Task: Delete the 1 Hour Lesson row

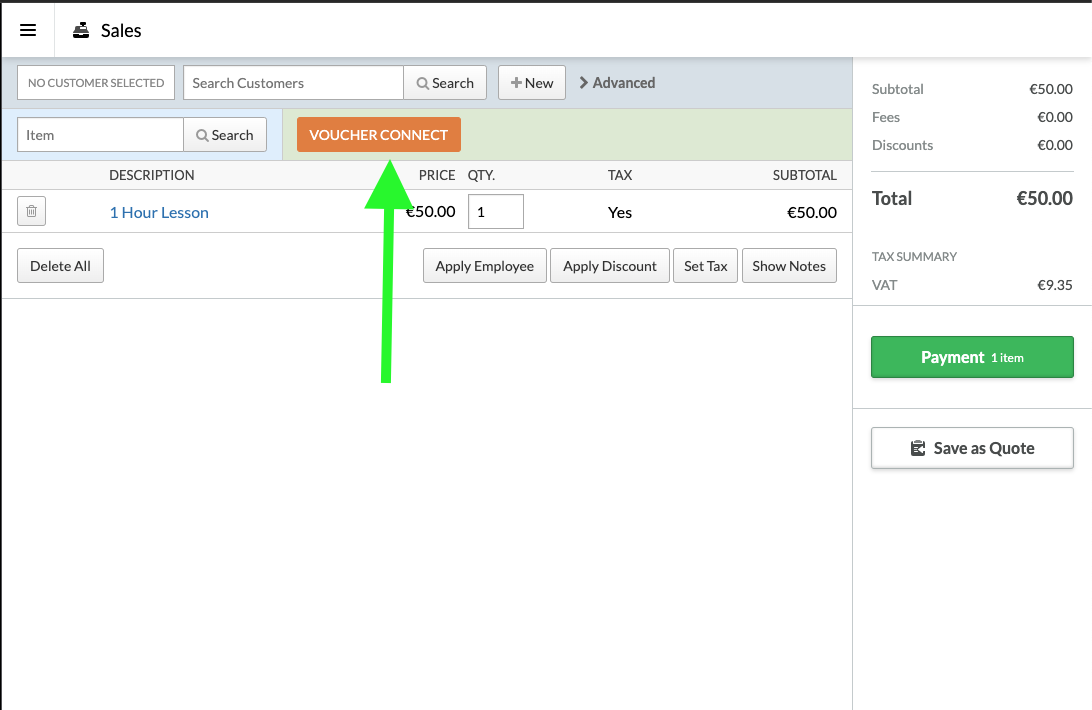Action: point(31,212)
